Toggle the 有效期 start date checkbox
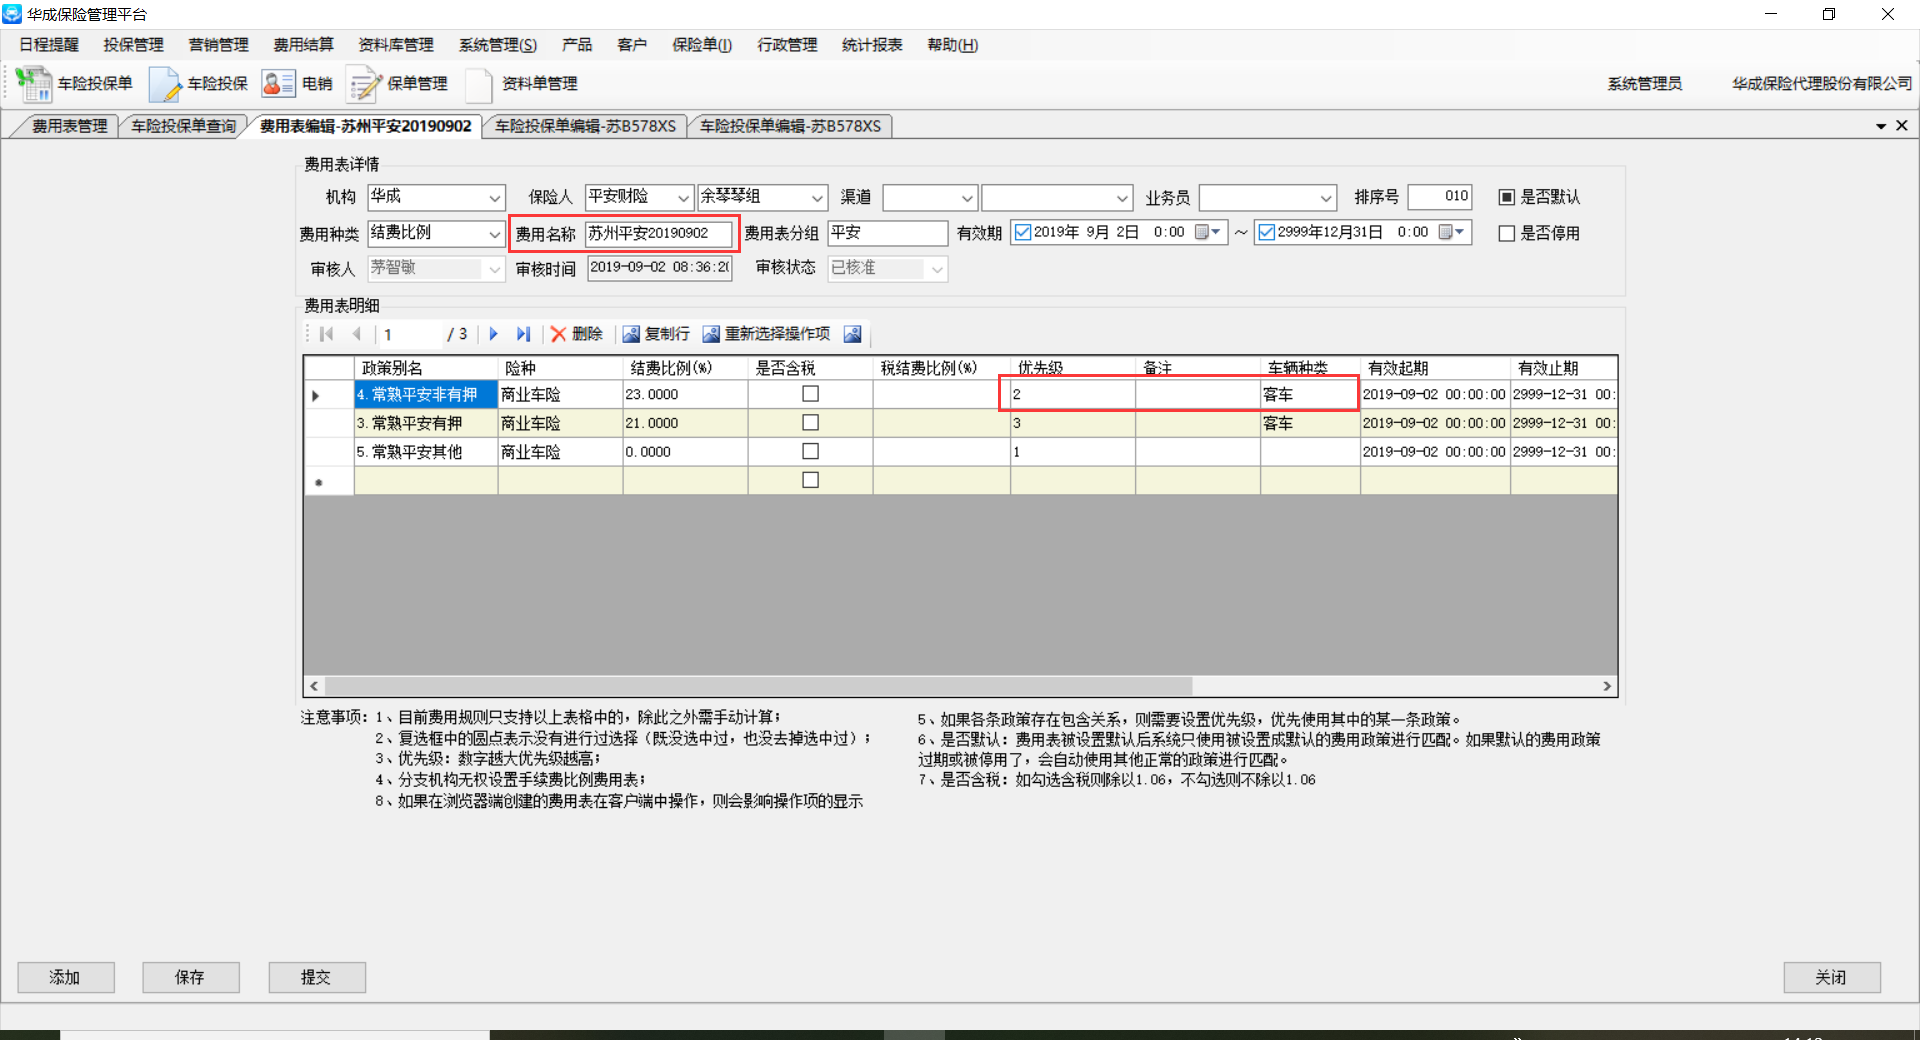This screenshot has height=1040, width=1920. pyautogui.click(x=1022, y=232)
